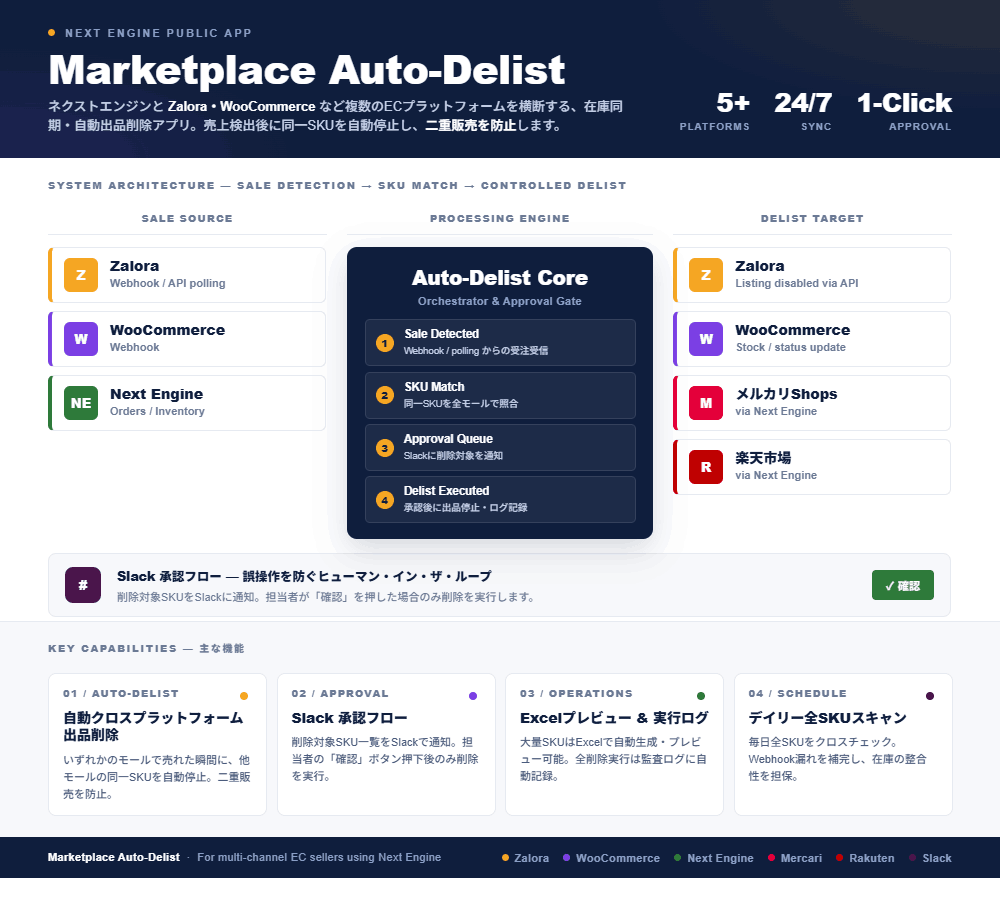Click Listing disabled via API text

[797, 283]
